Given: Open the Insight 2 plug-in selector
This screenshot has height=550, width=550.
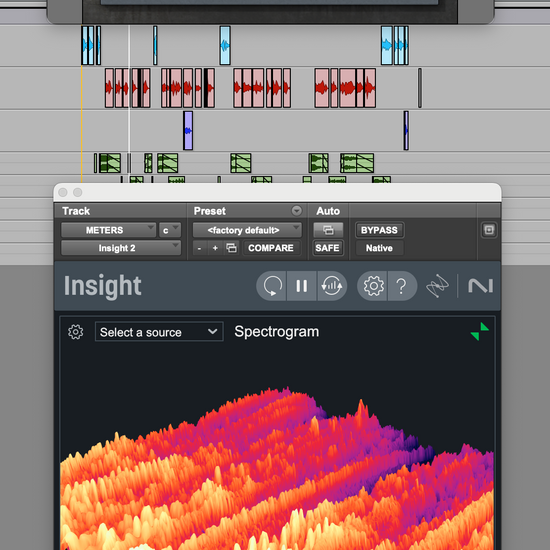Looking at the screenshot, I should [x=121, y=248].
